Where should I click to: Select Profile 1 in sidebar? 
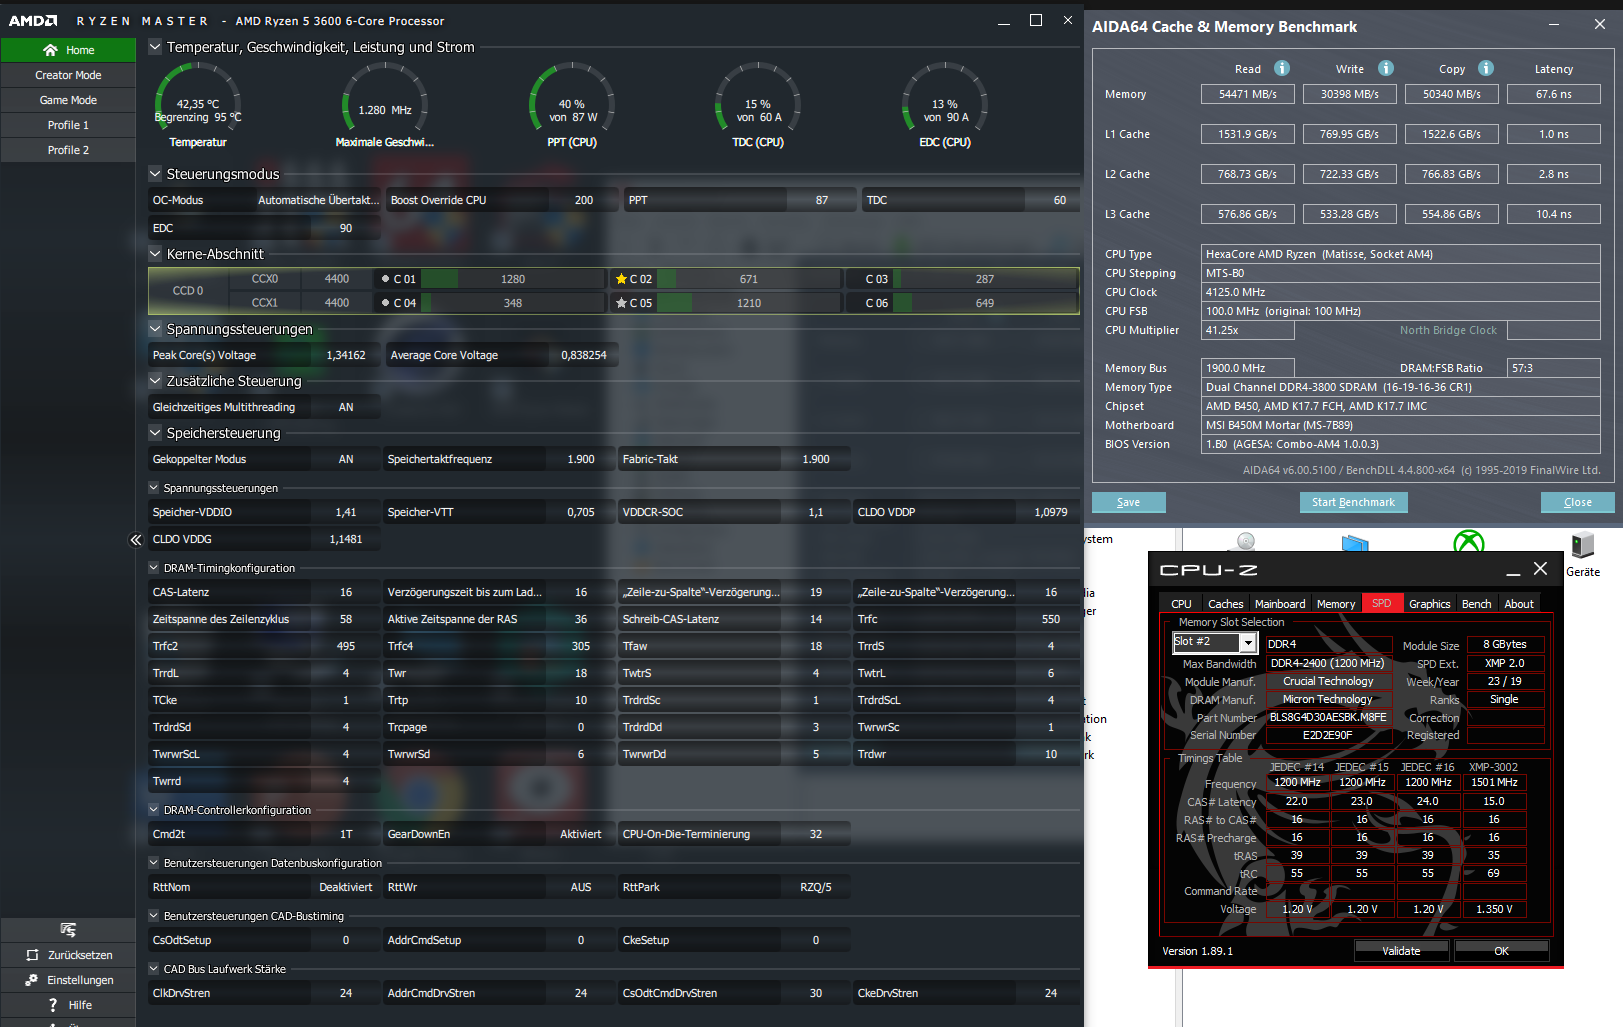[x=68, y=125]
